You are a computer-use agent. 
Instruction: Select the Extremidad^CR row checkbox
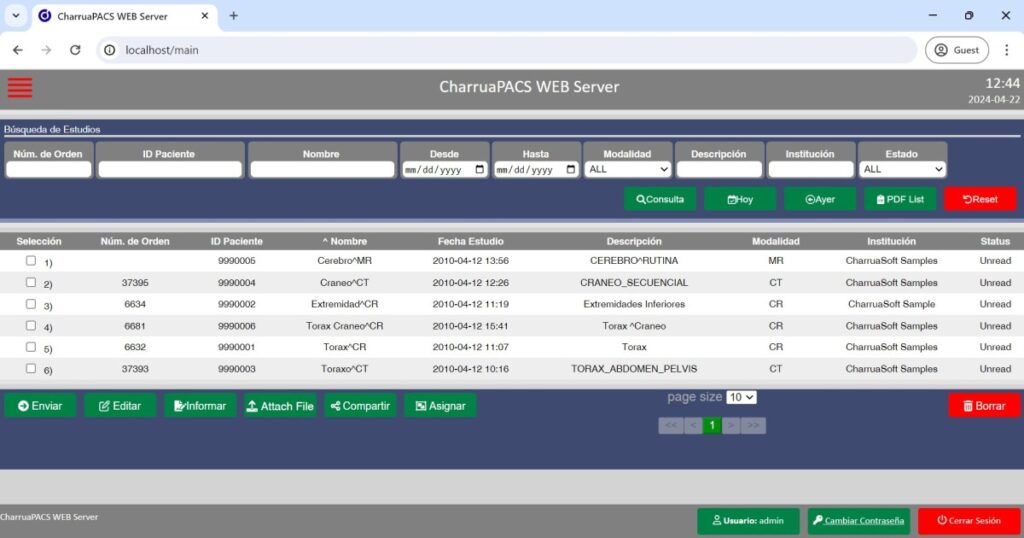[x=31, y=304]
